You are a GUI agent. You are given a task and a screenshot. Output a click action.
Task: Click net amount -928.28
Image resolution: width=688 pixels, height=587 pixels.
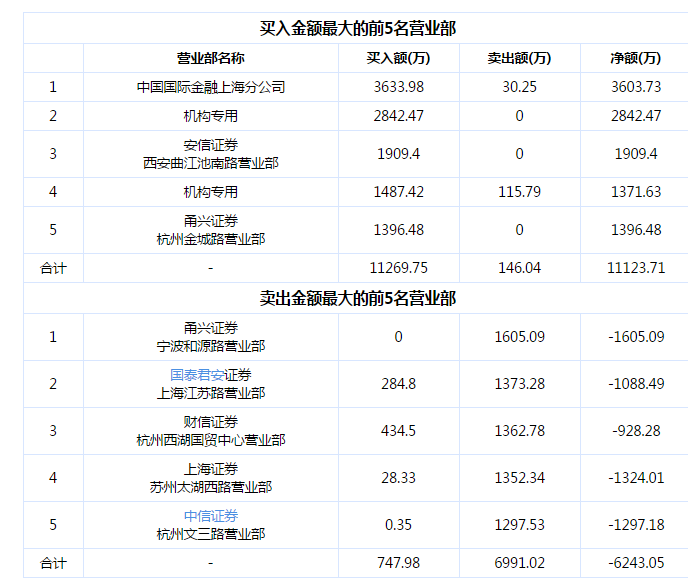pos(636,431)
